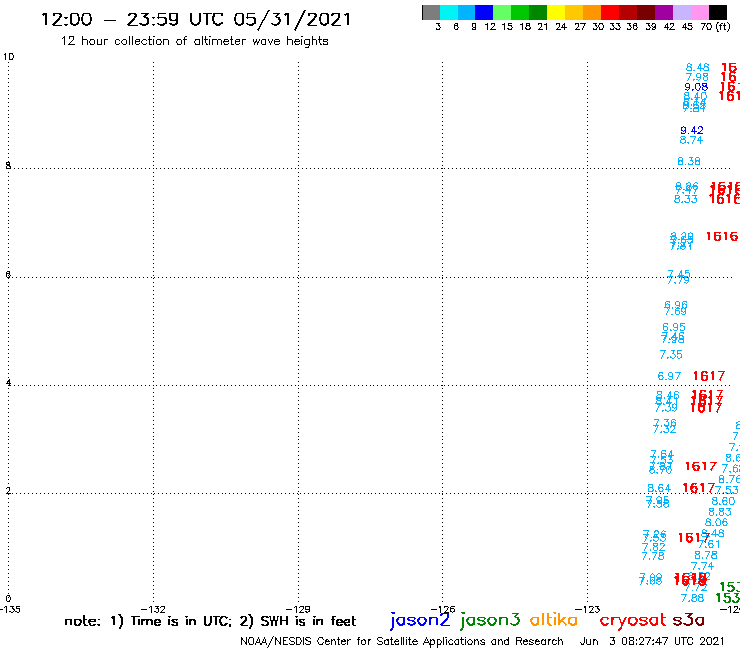The height and width of the screenshot is (650, 740).
Task: Click the 9.08 wave height value
Action: point(696,87)
